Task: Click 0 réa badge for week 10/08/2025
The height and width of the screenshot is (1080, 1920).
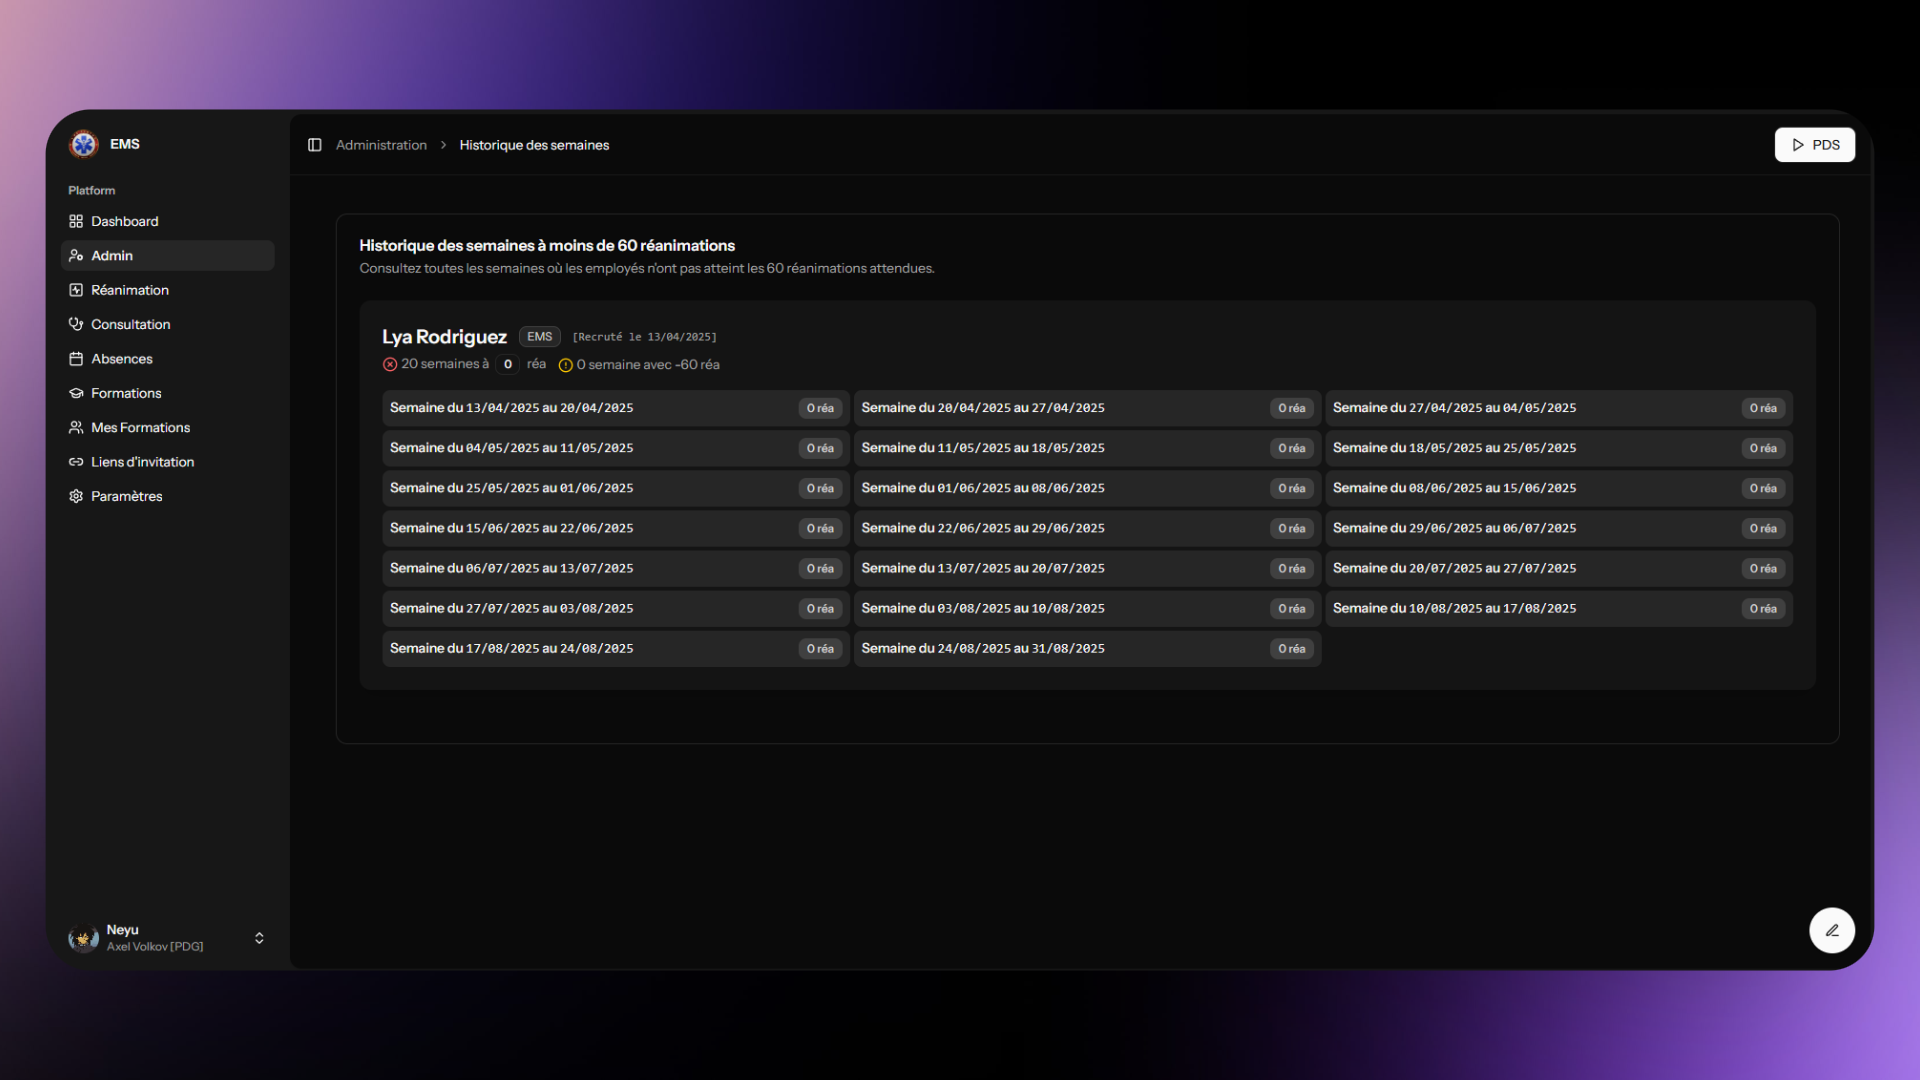Action: [1762, 609]
